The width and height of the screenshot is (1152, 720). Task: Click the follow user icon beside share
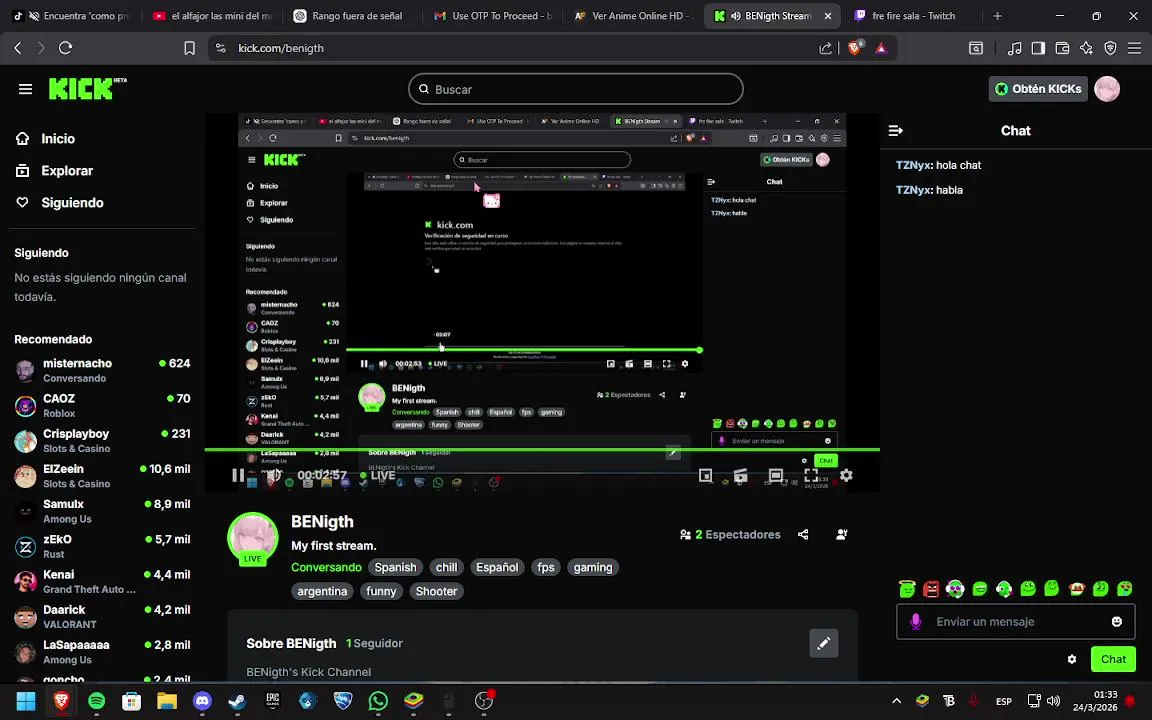pos(842,534)
